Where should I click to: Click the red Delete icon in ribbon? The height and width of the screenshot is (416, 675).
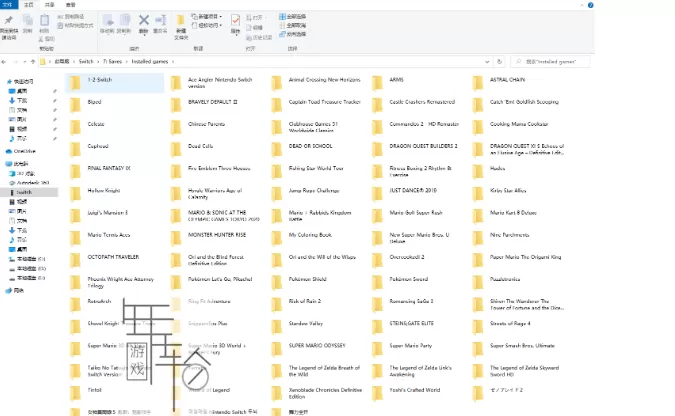point(144,21)
